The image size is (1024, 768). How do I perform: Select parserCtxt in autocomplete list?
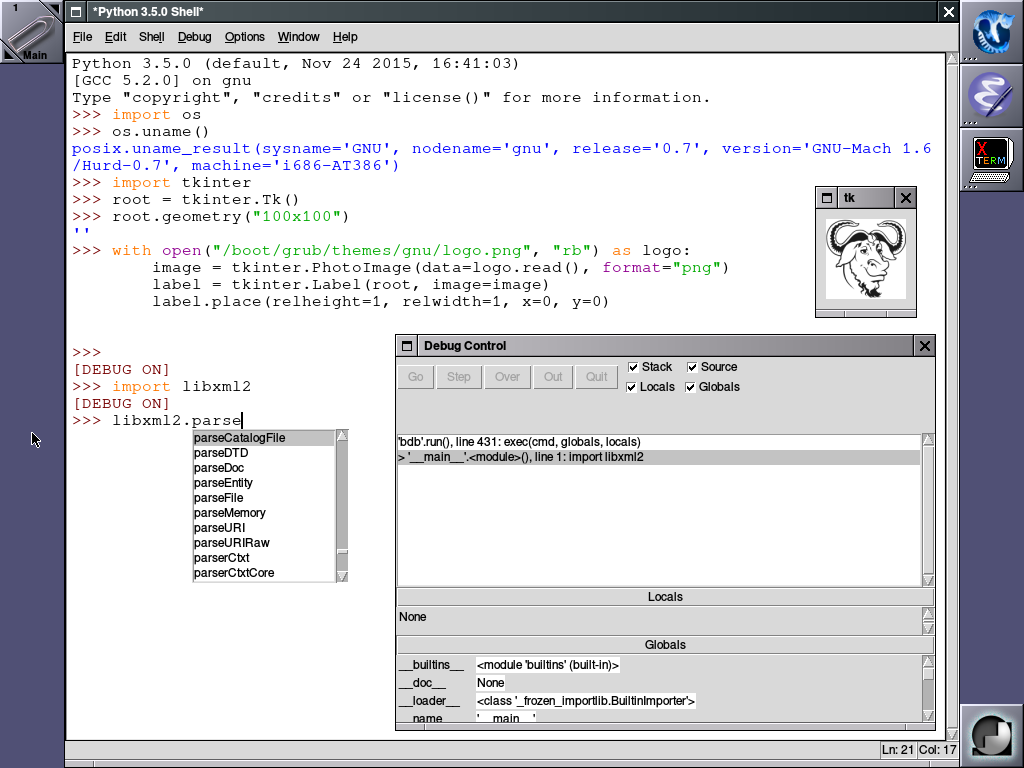coord(263,558)
